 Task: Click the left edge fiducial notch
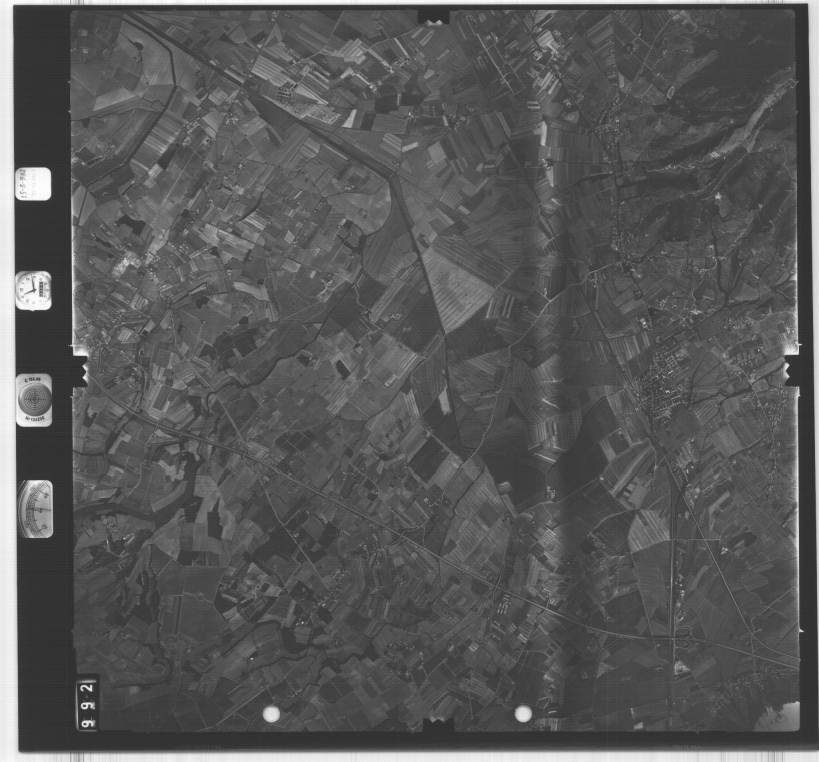click(x=77, y=348)
